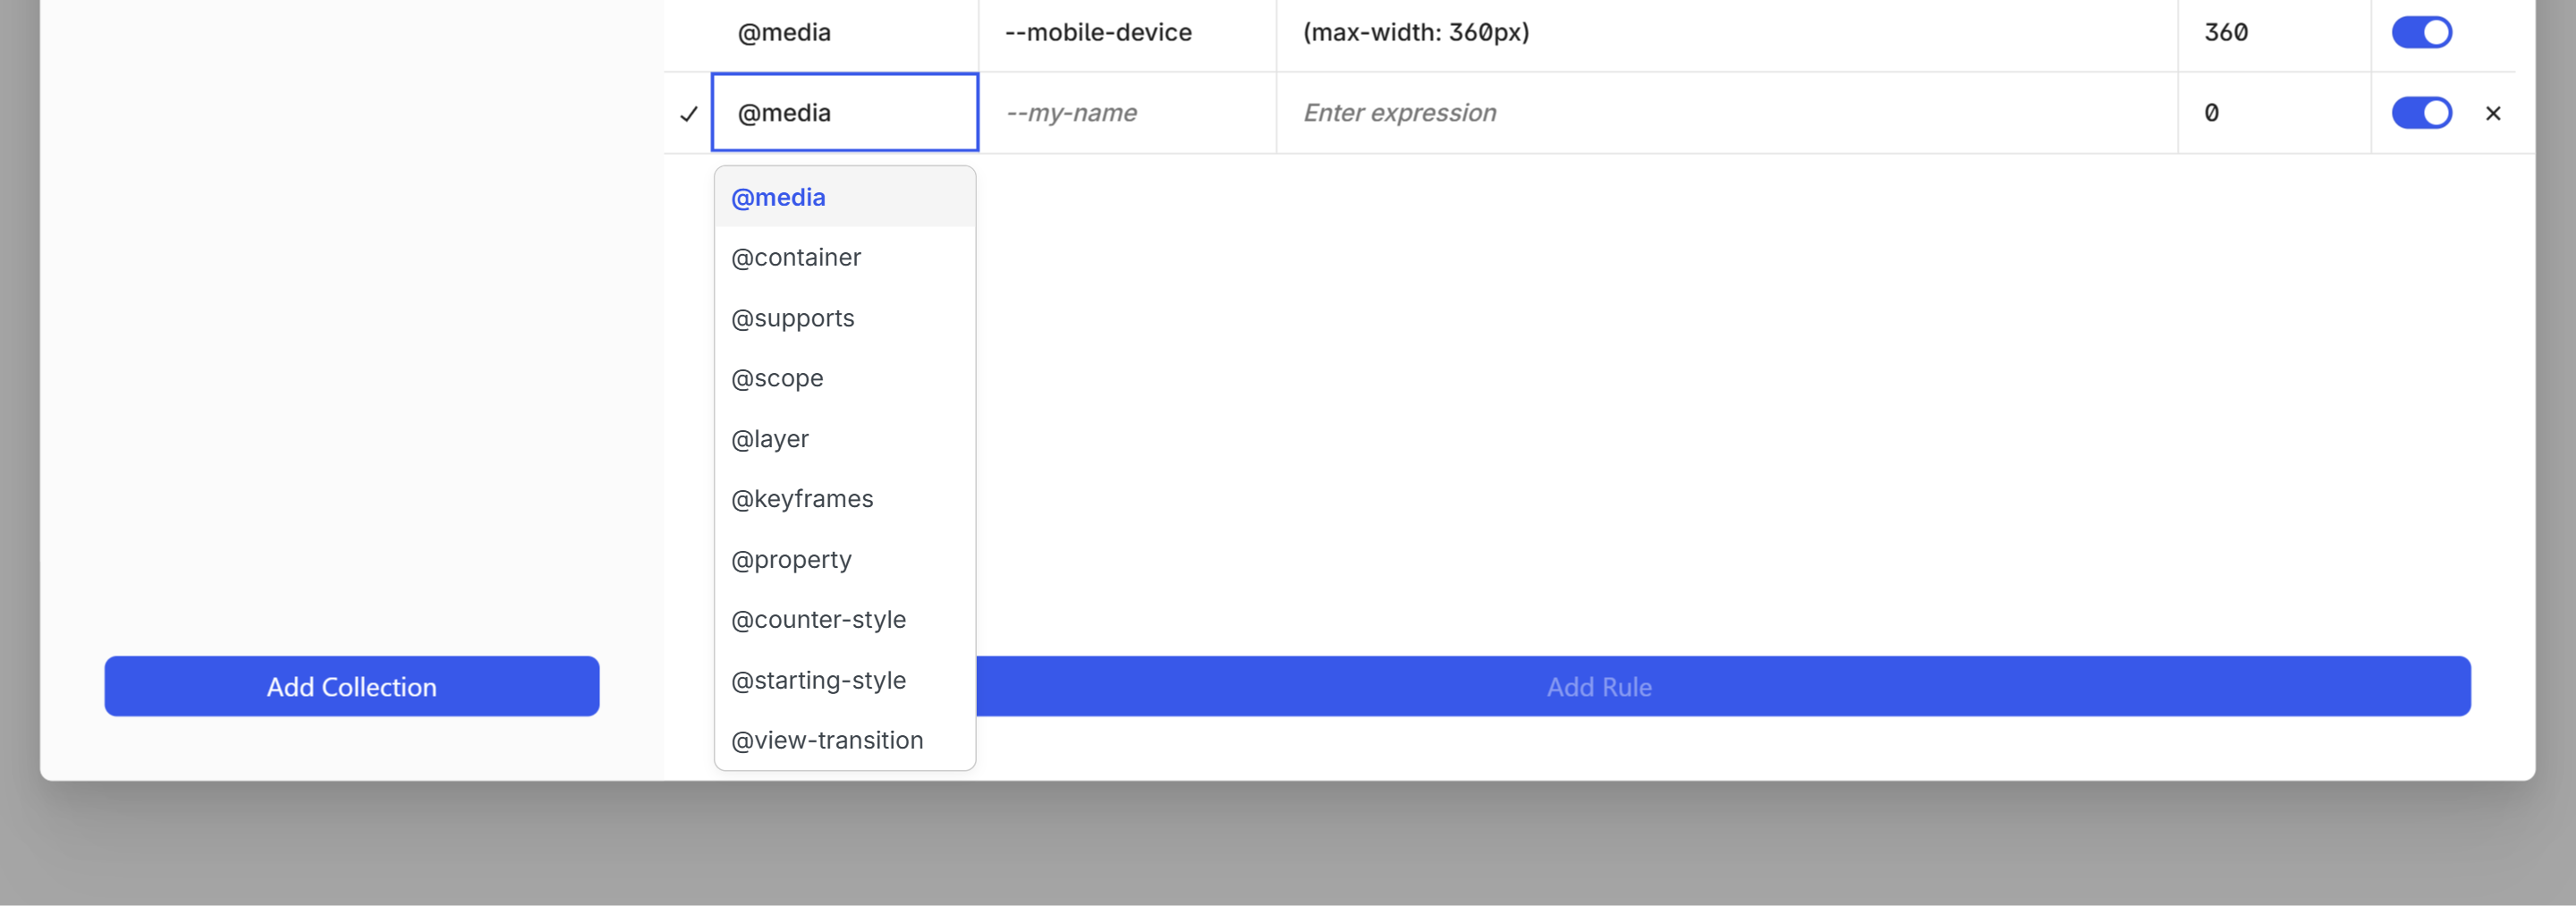The width and height of the screenshot is (2576, 906).
Task: Click the Add Rule button
Action: click(1598, 686)
